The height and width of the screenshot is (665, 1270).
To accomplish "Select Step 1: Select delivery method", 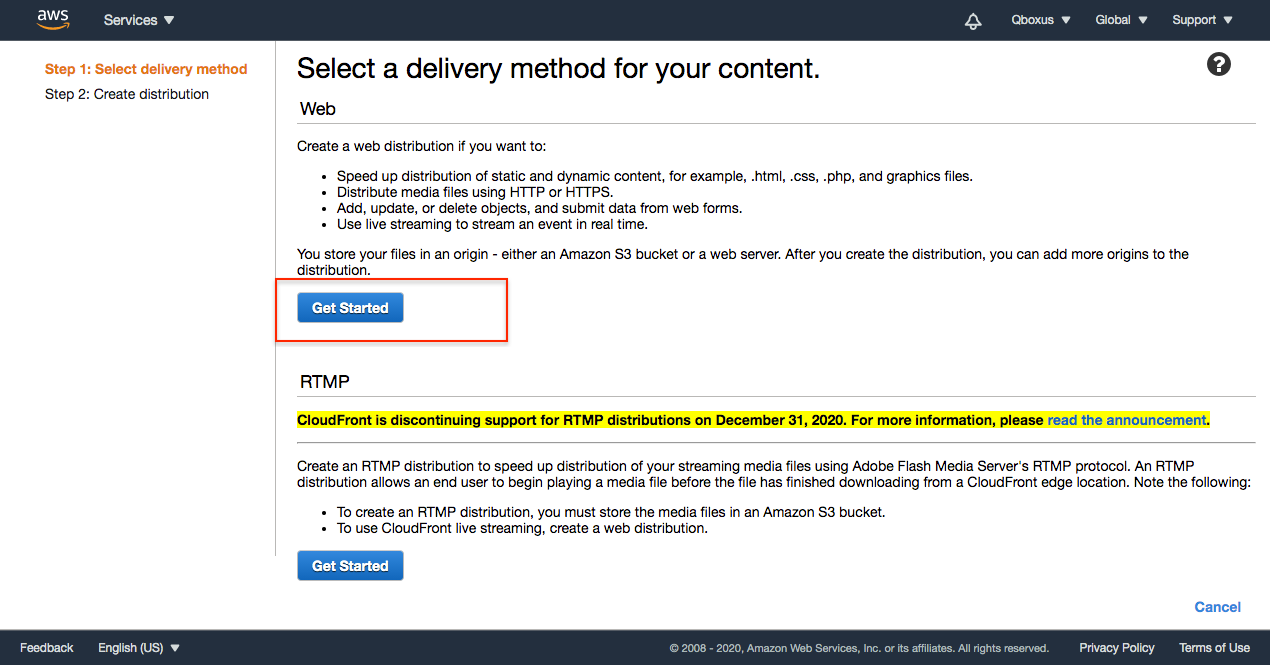I will pyautogui.click(x=146, y=69).
